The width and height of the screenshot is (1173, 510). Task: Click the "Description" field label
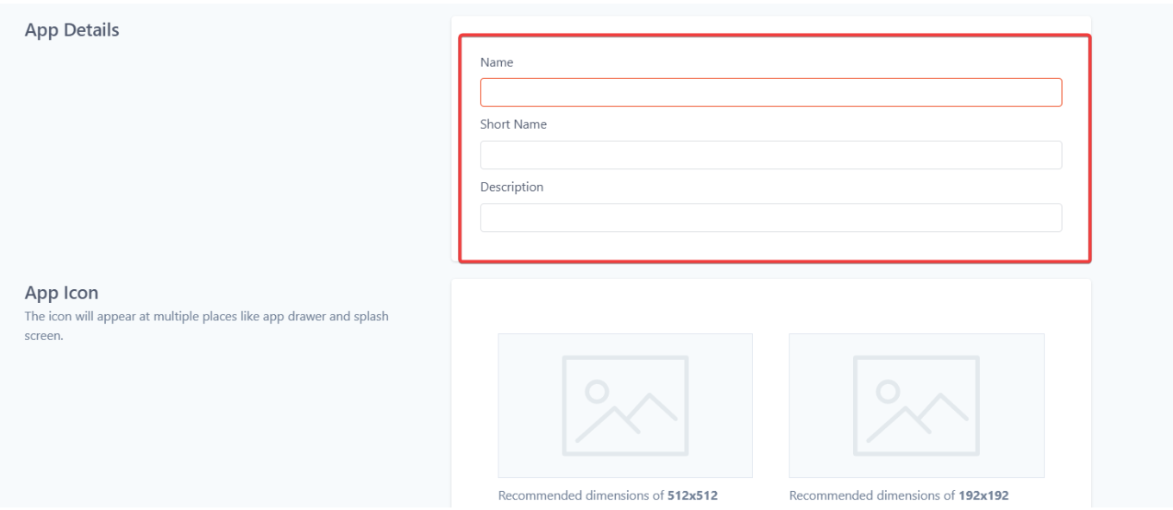[x=511, y=187]
